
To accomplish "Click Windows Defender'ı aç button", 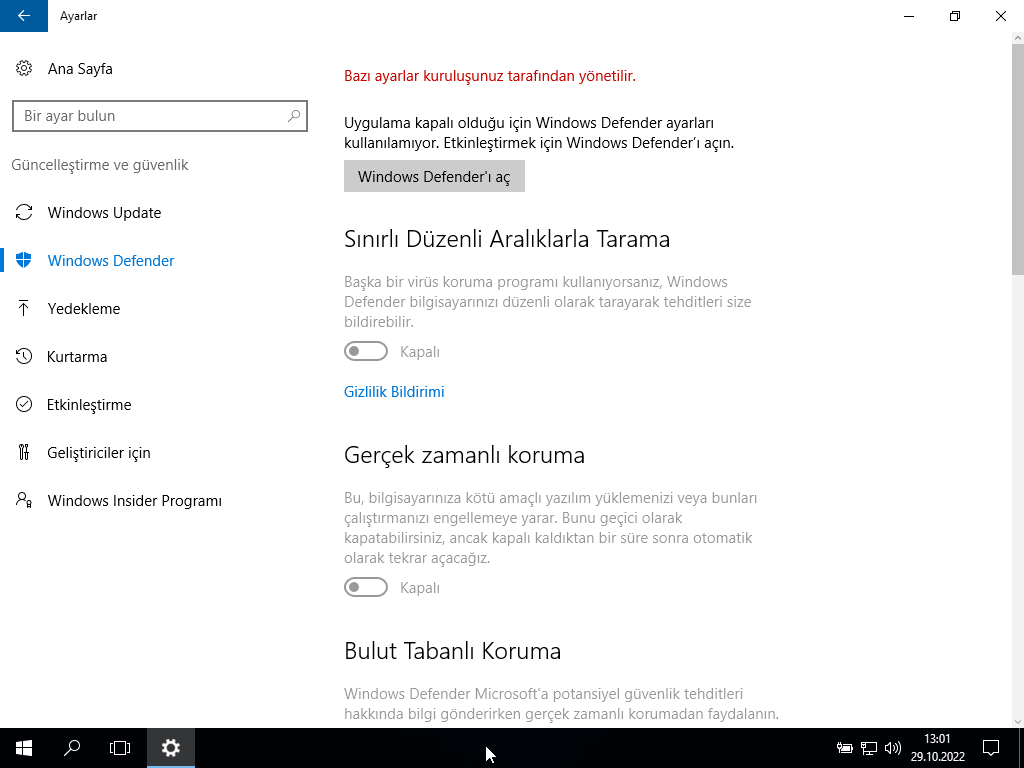I will click(434, 176).
